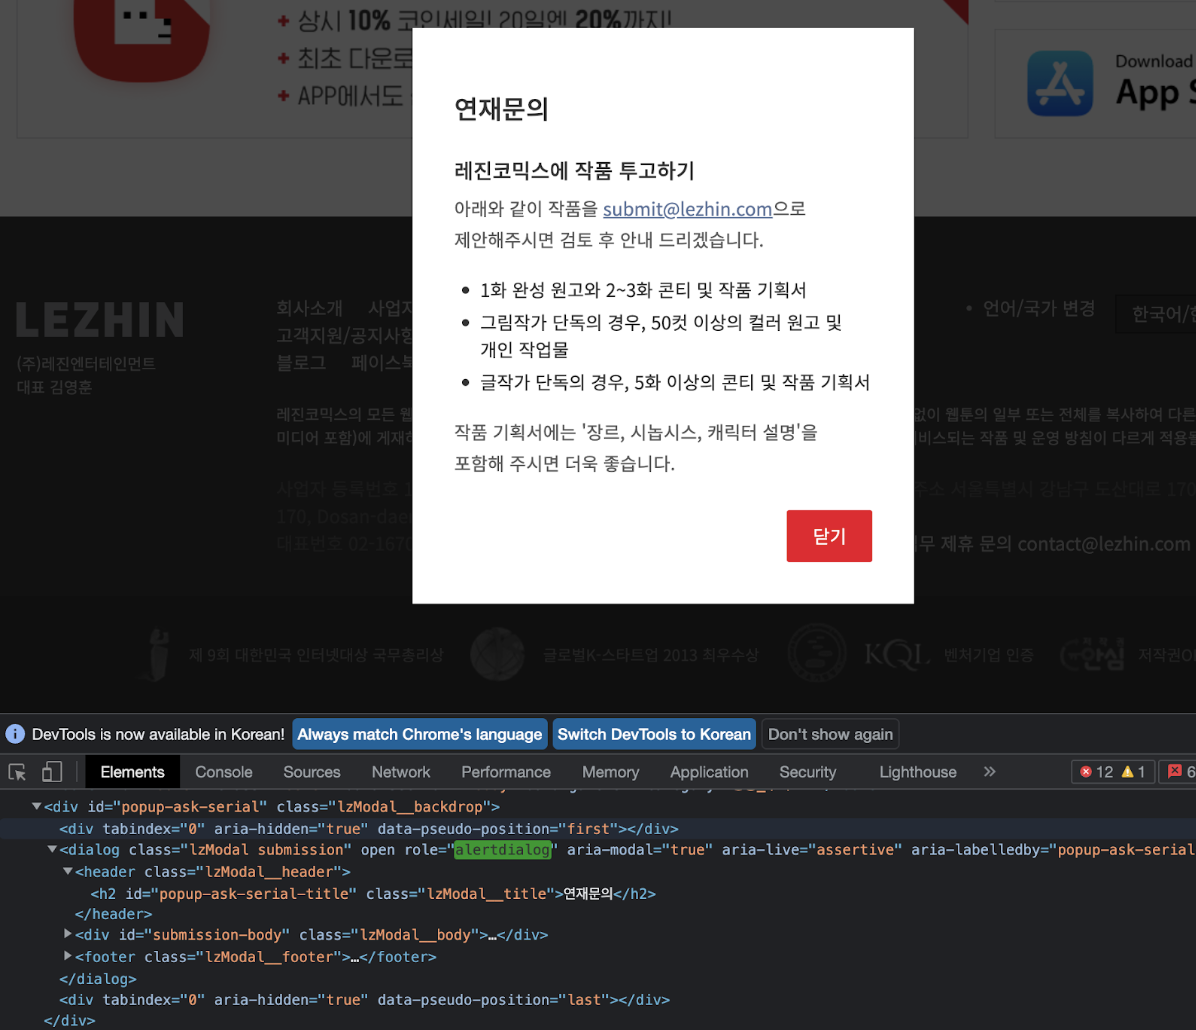Viewport: 1196px width, 1030px height.
Task: Select the h2 popup-ask-serial-title element line
Action: pos(373,893)
